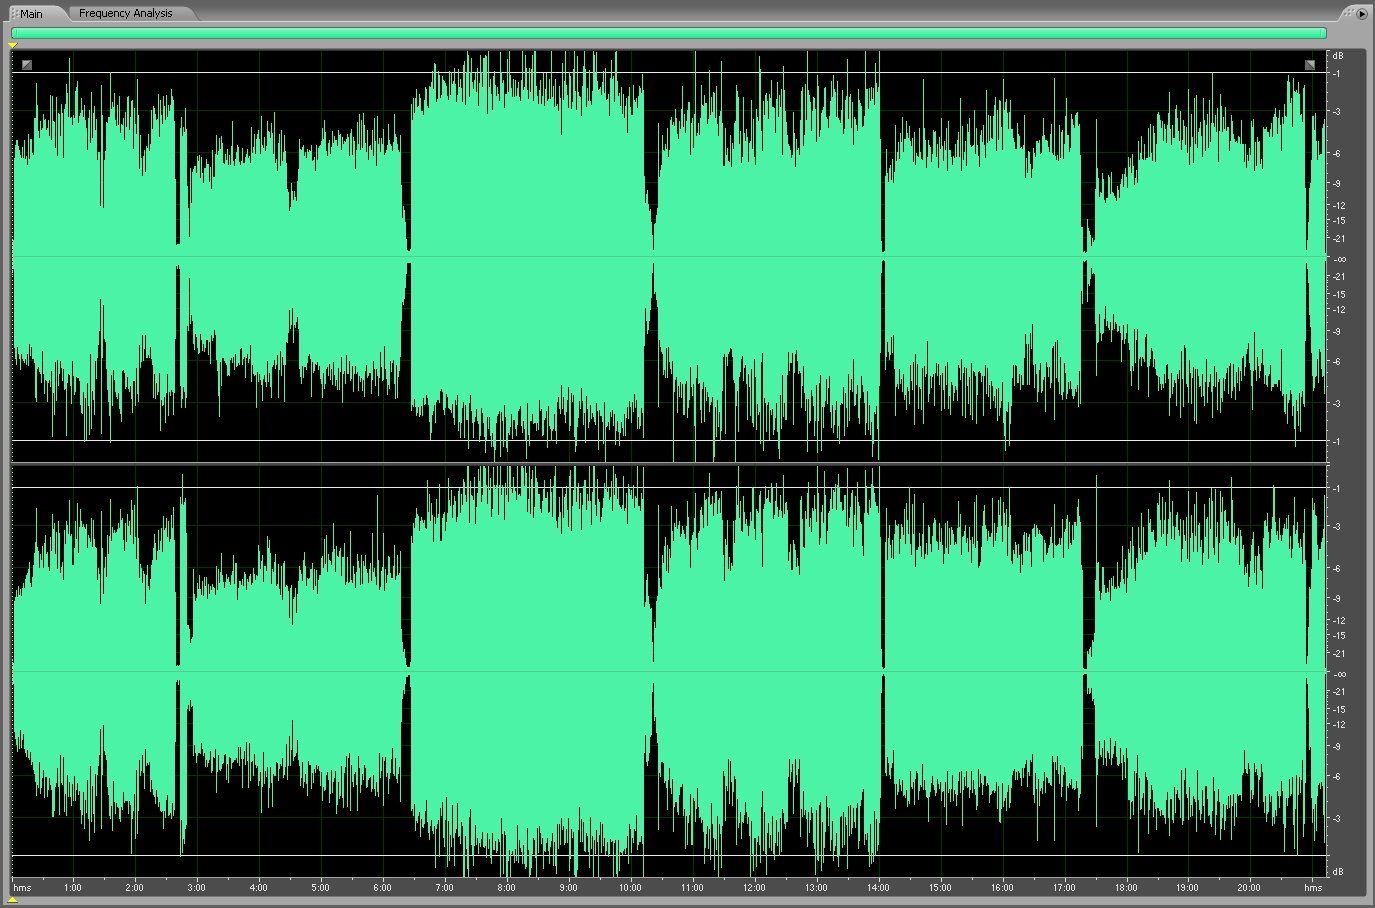This screenshot has height=908, width=1375.
Task: Click the right edge of green range bar
Action: point(1324,33)
